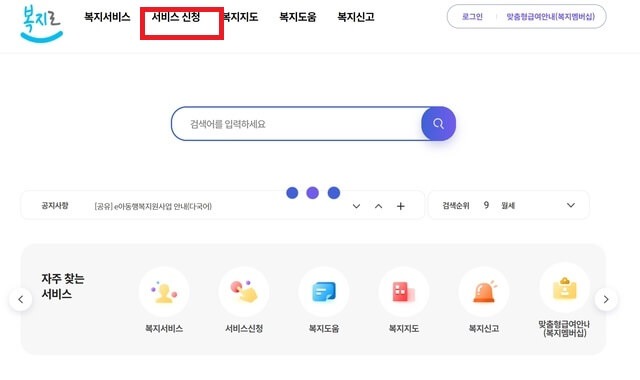Open the 복지서비스 menu
This screenshot has width=640, height=380.
(x=107, y=17)
